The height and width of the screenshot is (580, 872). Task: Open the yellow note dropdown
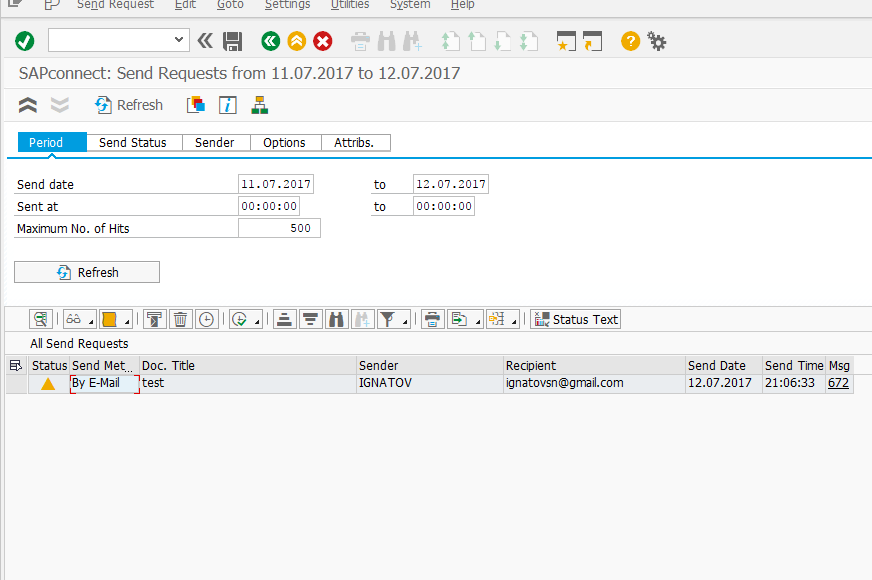click(x=116, y=319)
